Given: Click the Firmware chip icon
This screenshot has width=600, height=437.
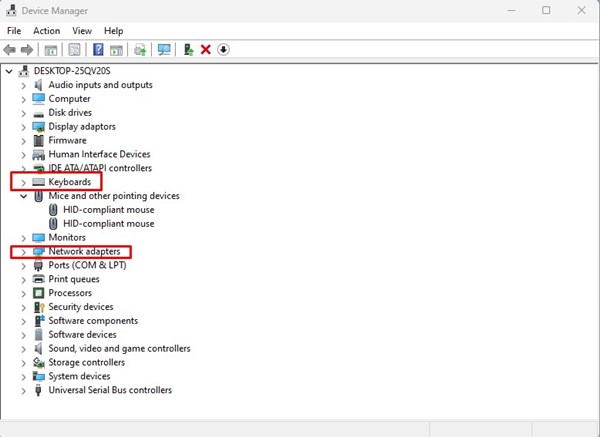Looking at the screenshot, I should [38, 140].
